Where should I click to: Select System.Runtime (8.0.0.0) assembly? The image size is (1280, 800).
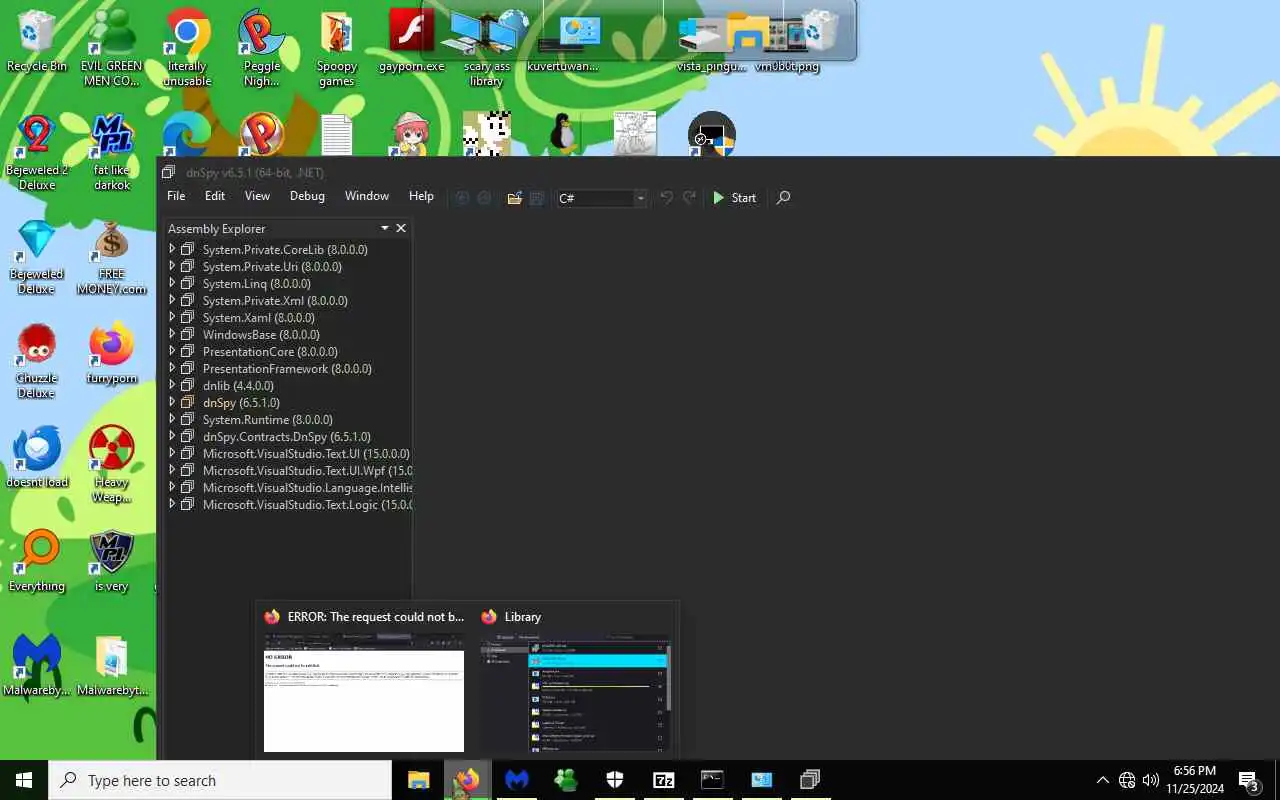(267, 419)
